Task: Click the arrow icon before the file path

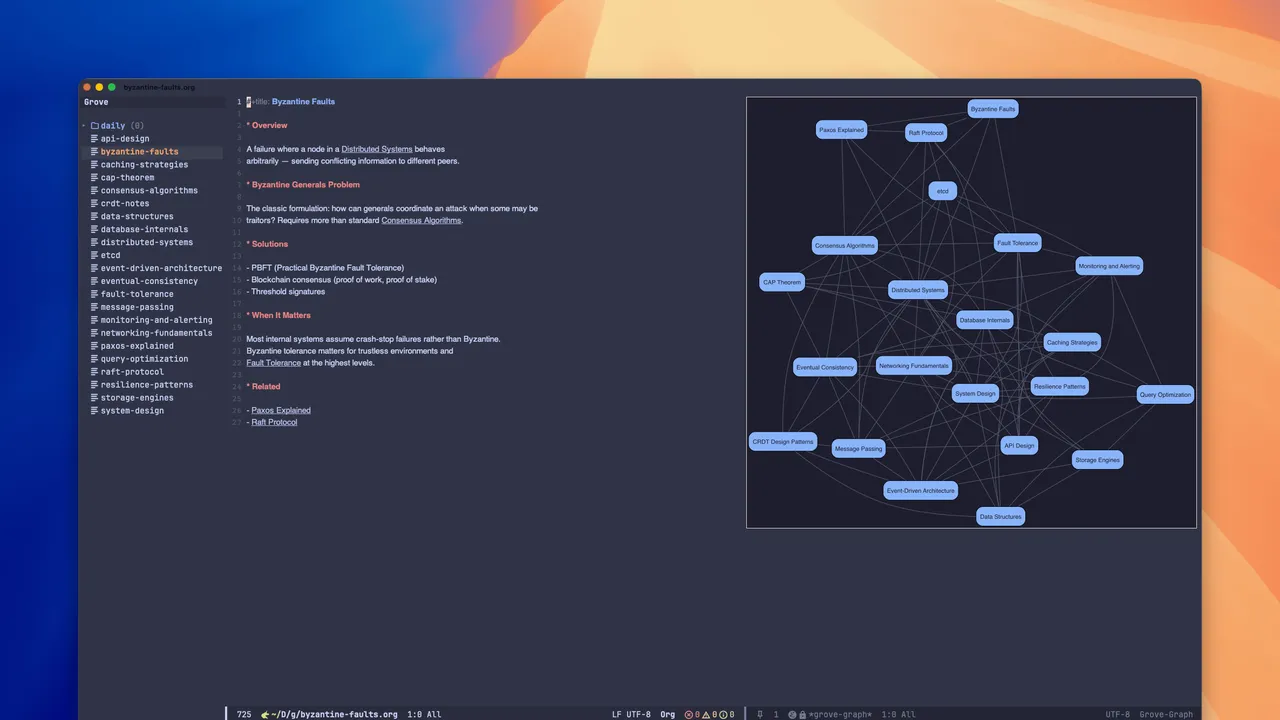Action: pos(265,715)
